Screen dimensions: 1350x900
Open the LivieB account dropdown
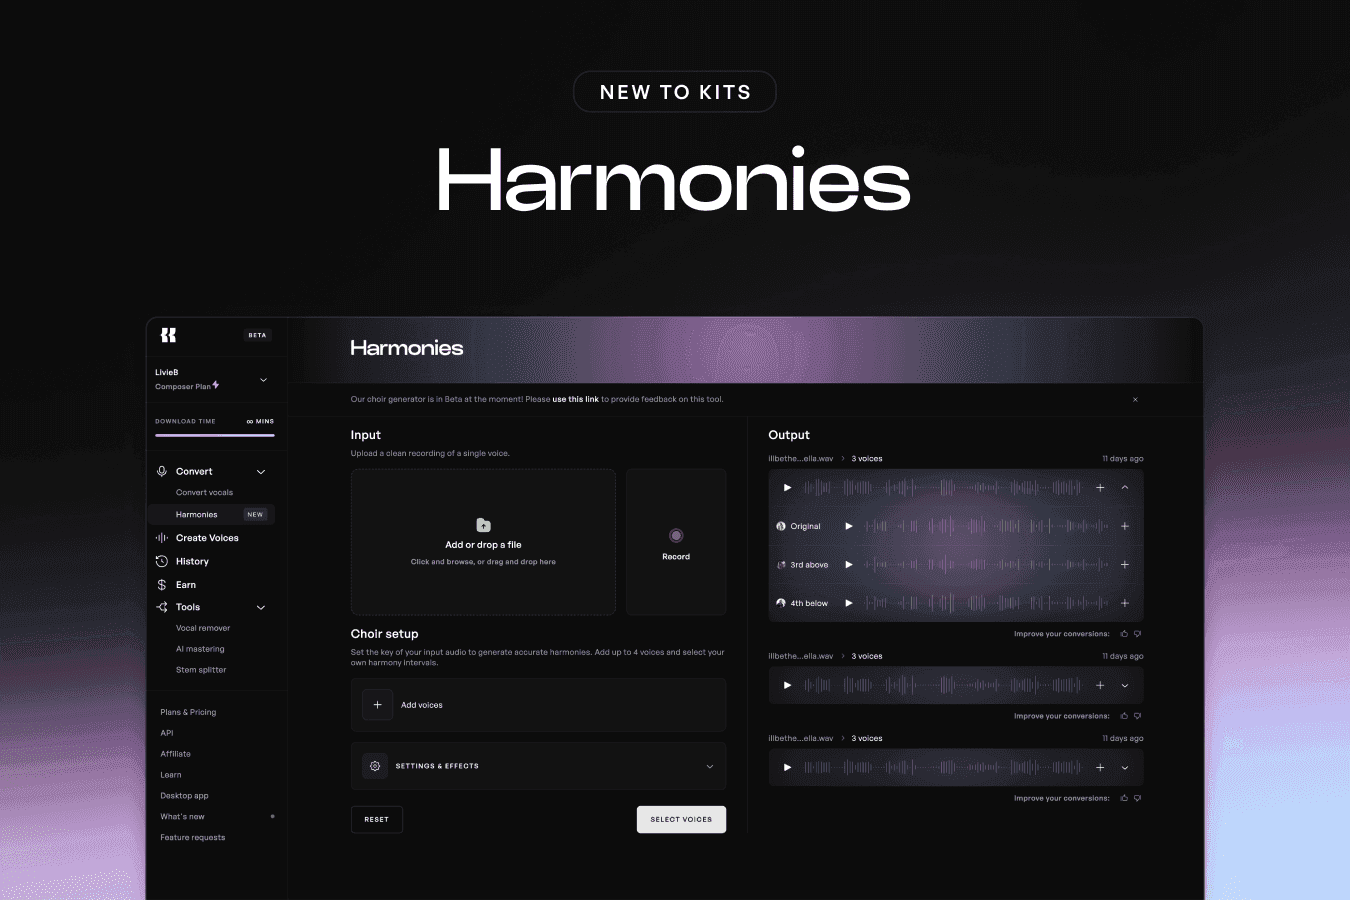[x=264, y=380]
